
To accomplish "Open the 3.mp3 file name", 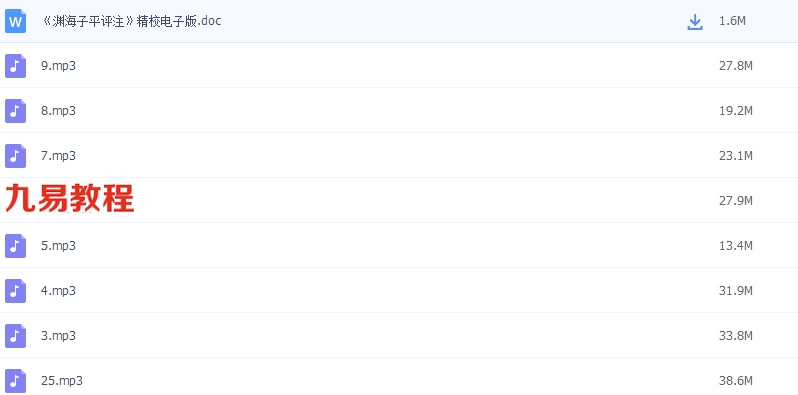I will (x=59, y=336).
